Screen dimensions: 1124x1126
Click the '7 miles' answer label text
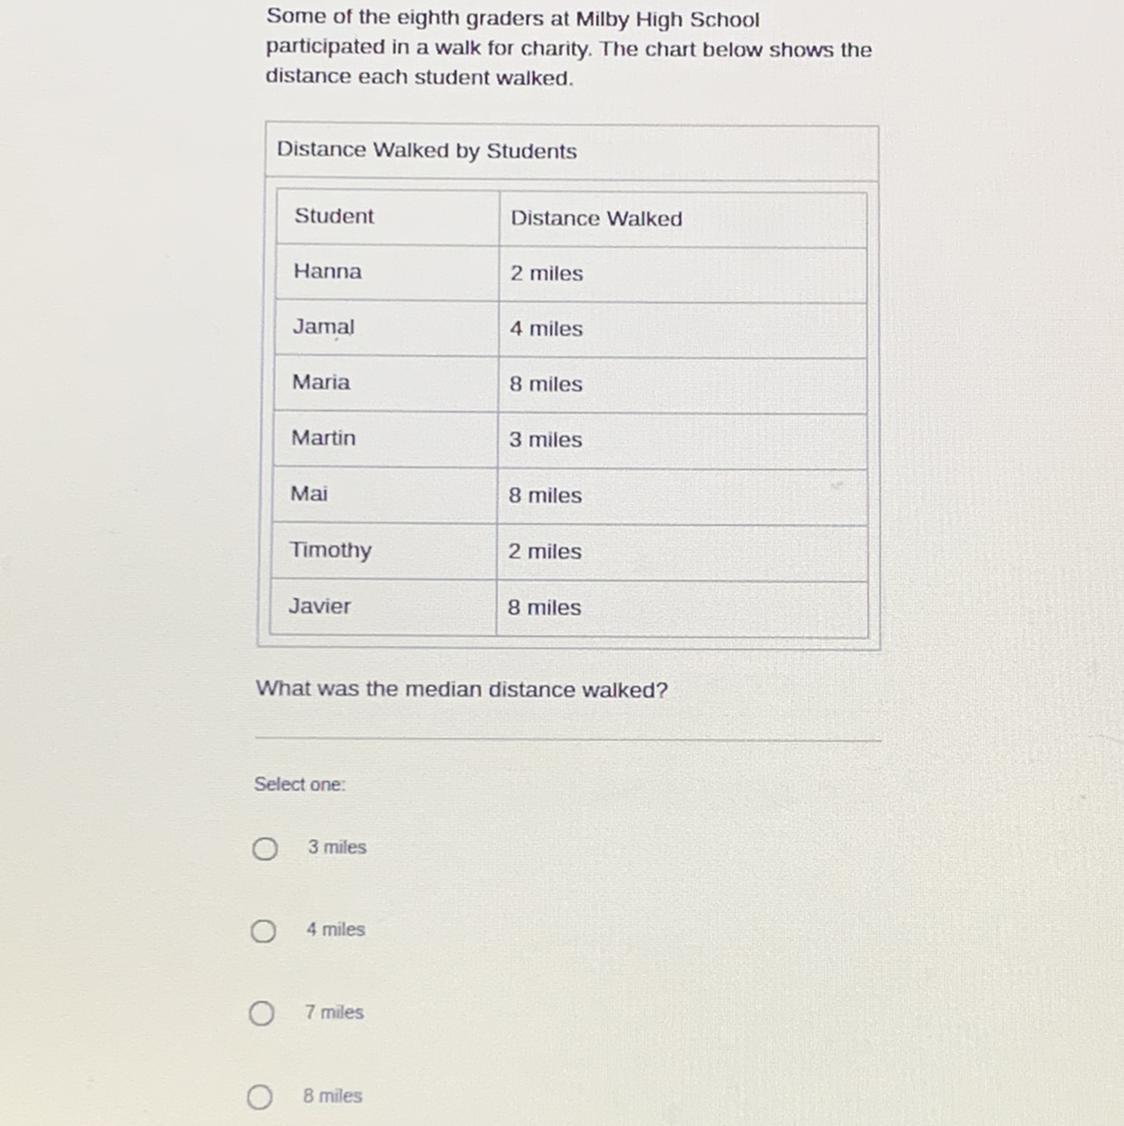pyautogui.click(x=334, y=1012)
